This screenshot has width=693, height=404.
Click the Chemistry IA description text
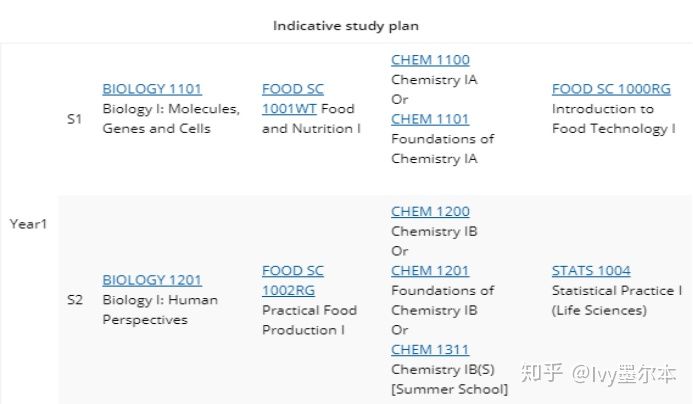434,80
